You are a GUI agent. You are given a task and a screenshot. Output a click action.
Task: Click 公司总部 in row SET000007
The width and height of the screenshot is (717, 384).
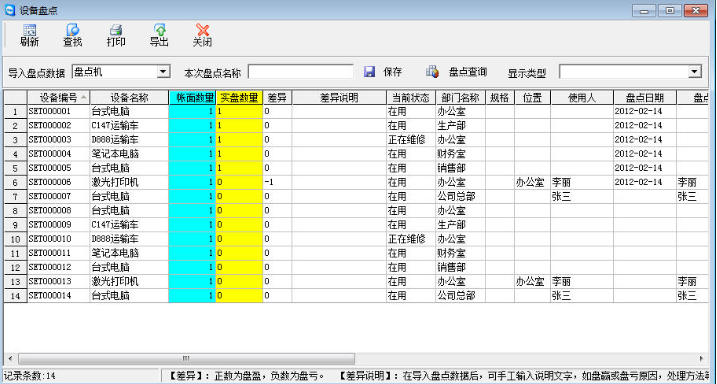[456, 197]
